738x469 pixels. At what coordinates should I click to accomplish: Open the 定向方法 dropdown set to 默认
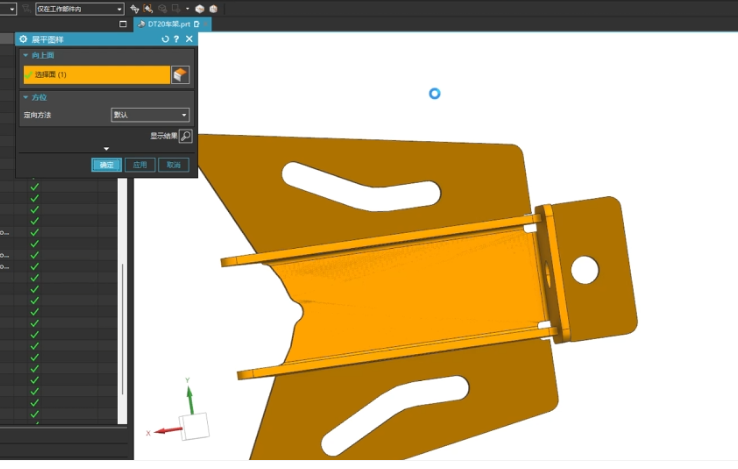[x=150, y=115]
